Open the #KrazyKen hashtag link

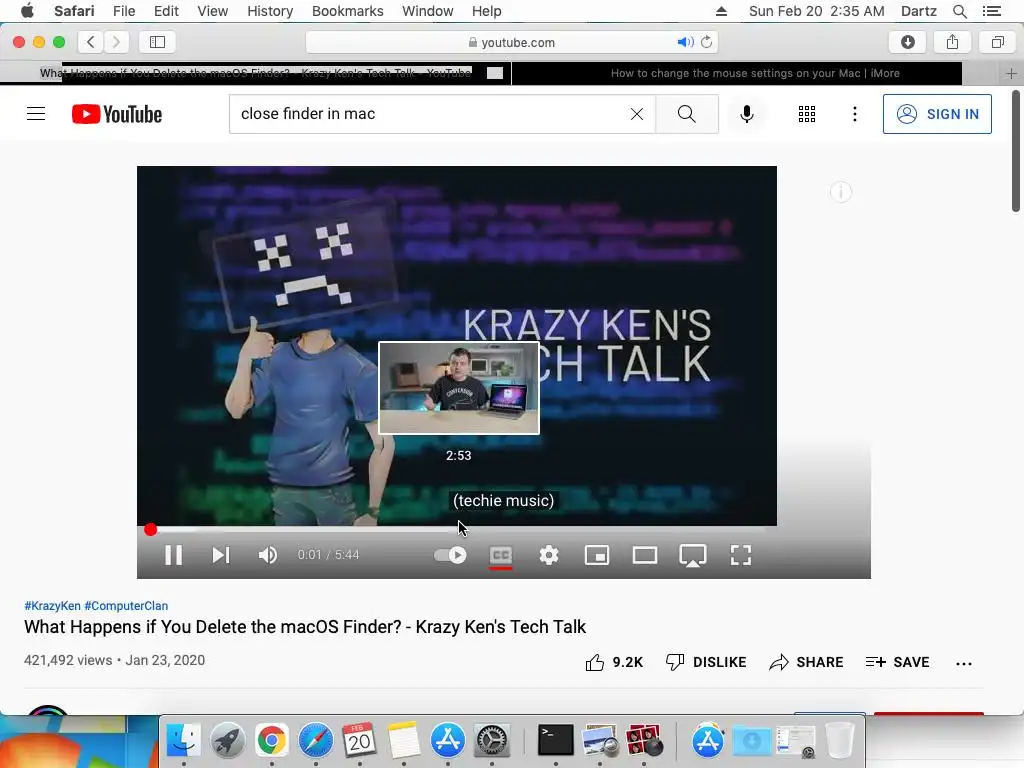point(52,606)
